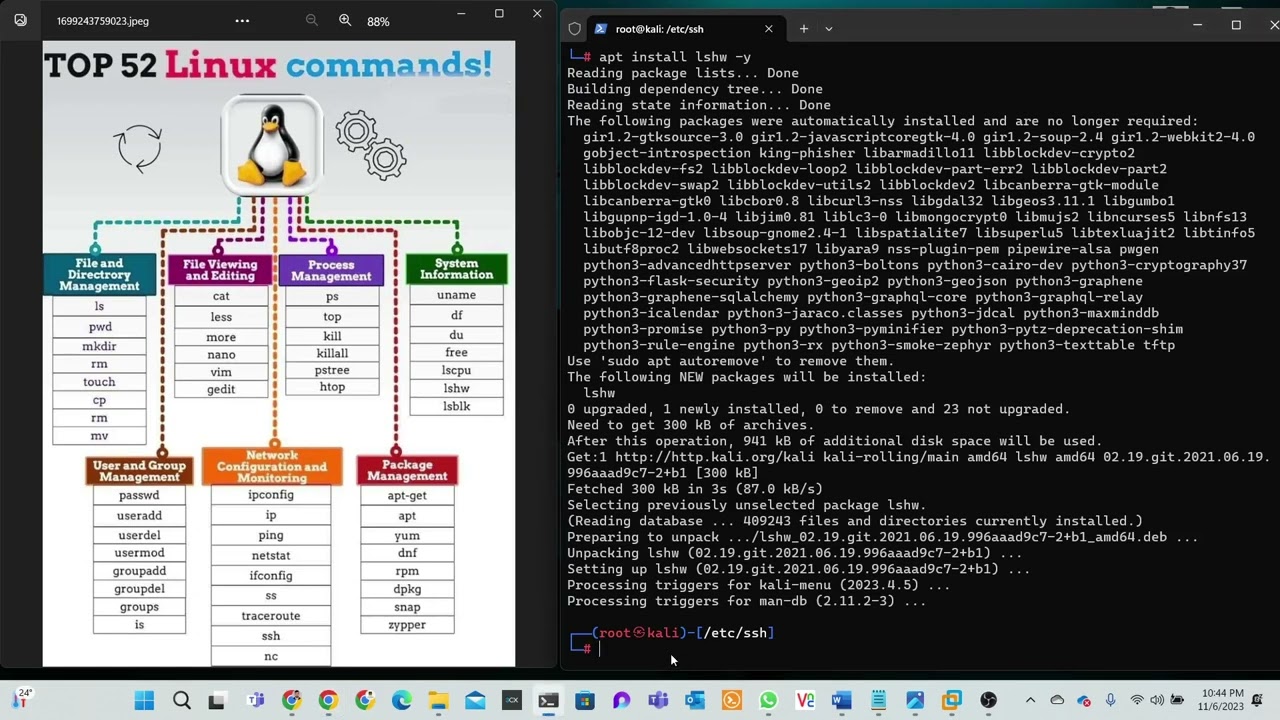Click the Photos app image icon beside filename
The width and height of the screenshot is (1280, 720).
tap(20, 20)
